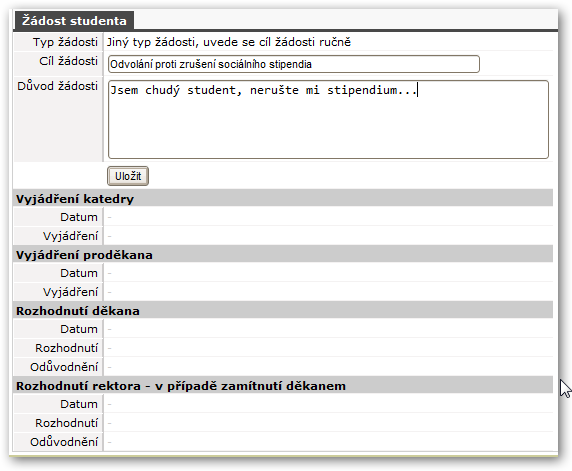Click the Cíl žádosti label
The height and width of the screenshot is (471, 572).
click(x=69, y=61)
